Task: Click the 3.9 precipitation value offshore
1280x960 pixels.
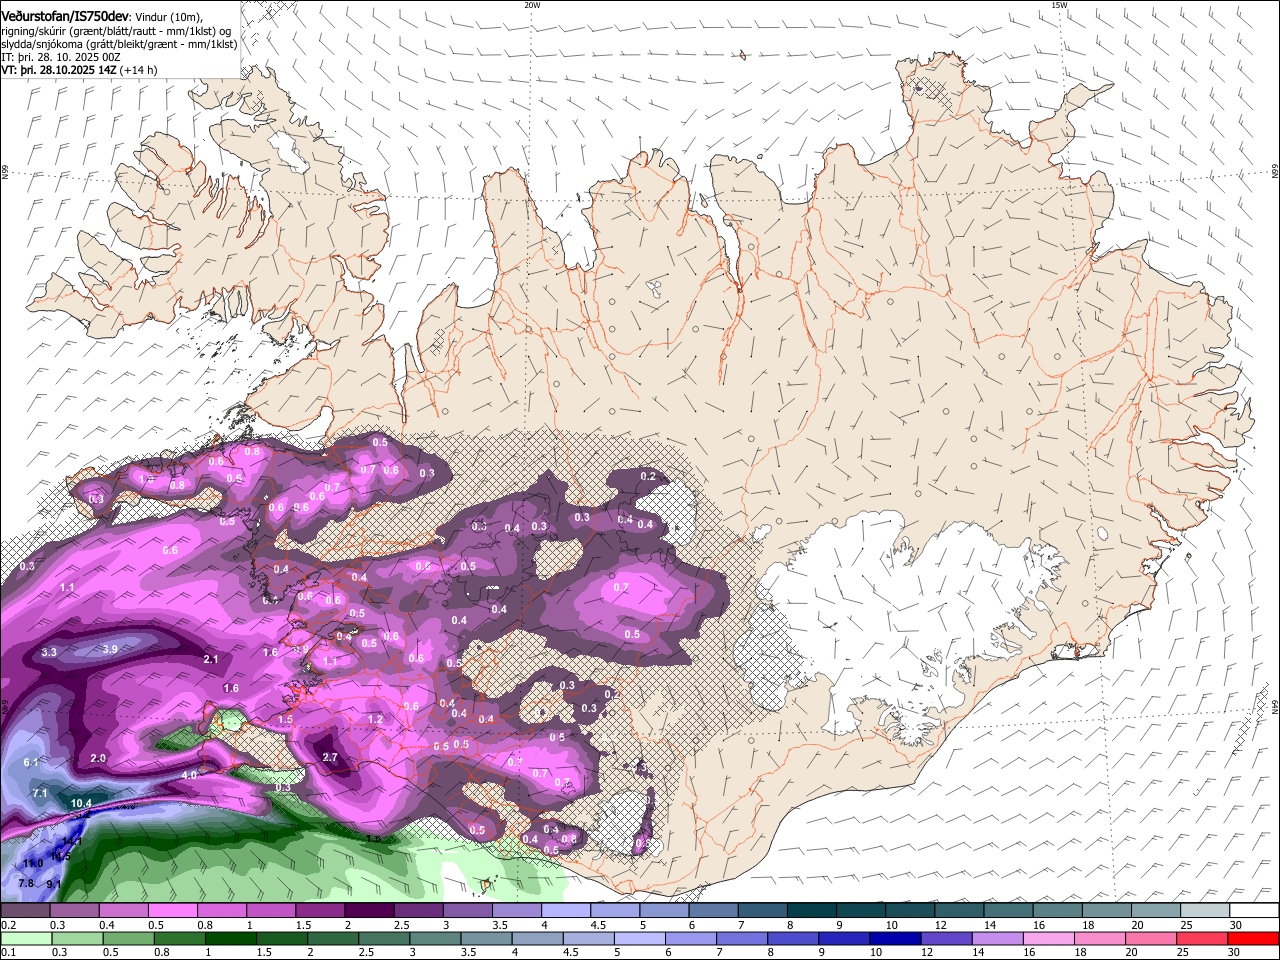Action: (x=111, y=649)
